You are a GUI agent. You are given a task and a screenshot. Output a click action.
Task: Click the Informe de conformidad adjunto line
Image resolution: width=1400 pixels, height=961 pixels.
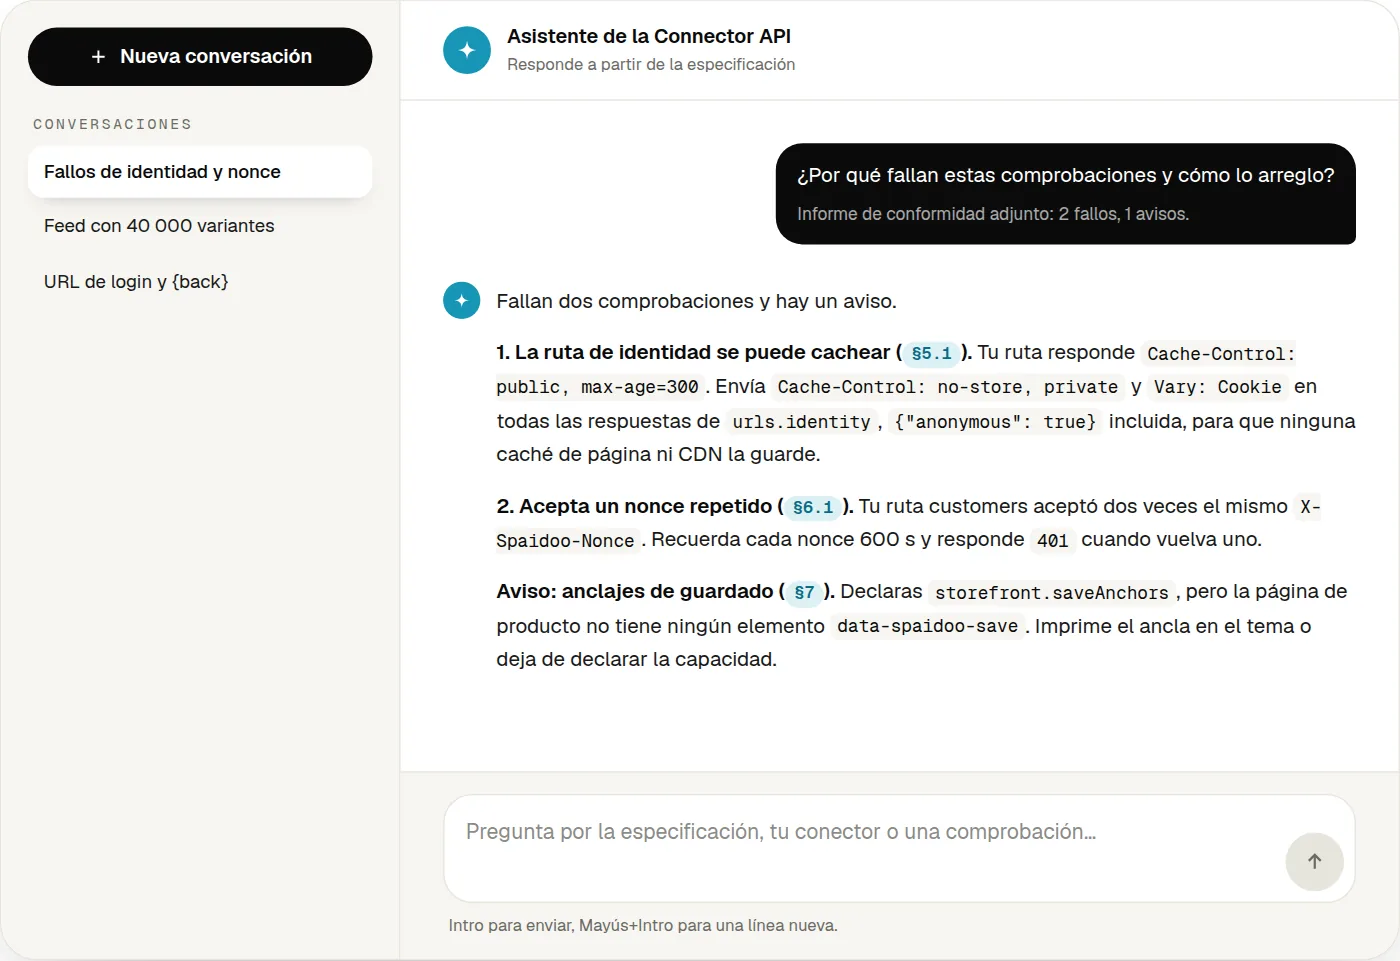click(993, 214)
